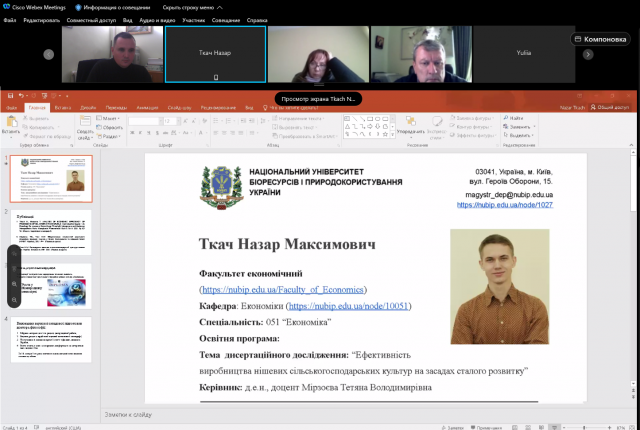Toggle align text right in Абзац group
Screen dimensions: 640x430
coord(233,133)
